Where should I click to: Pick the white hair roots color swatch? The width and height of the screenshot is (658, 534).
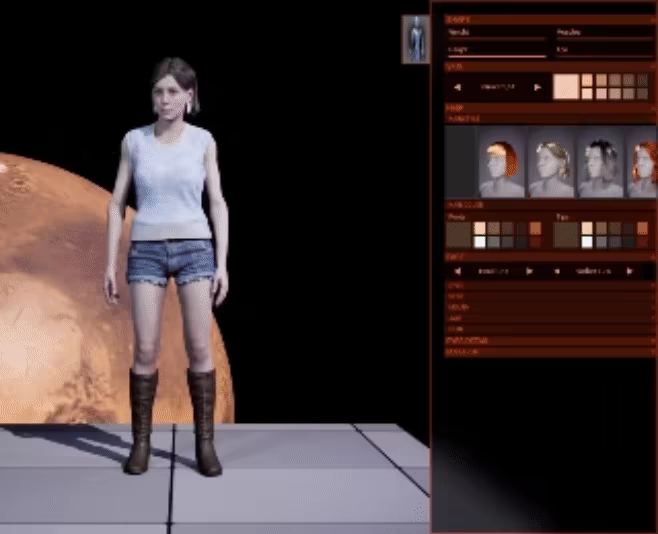480,242
